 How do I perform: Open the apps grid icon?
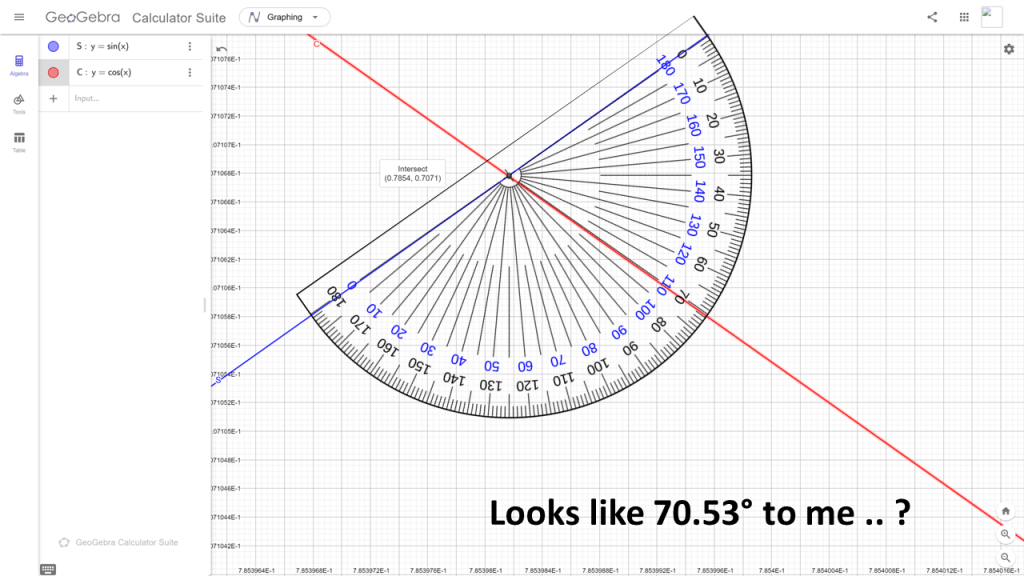click(x=964, y=17)
